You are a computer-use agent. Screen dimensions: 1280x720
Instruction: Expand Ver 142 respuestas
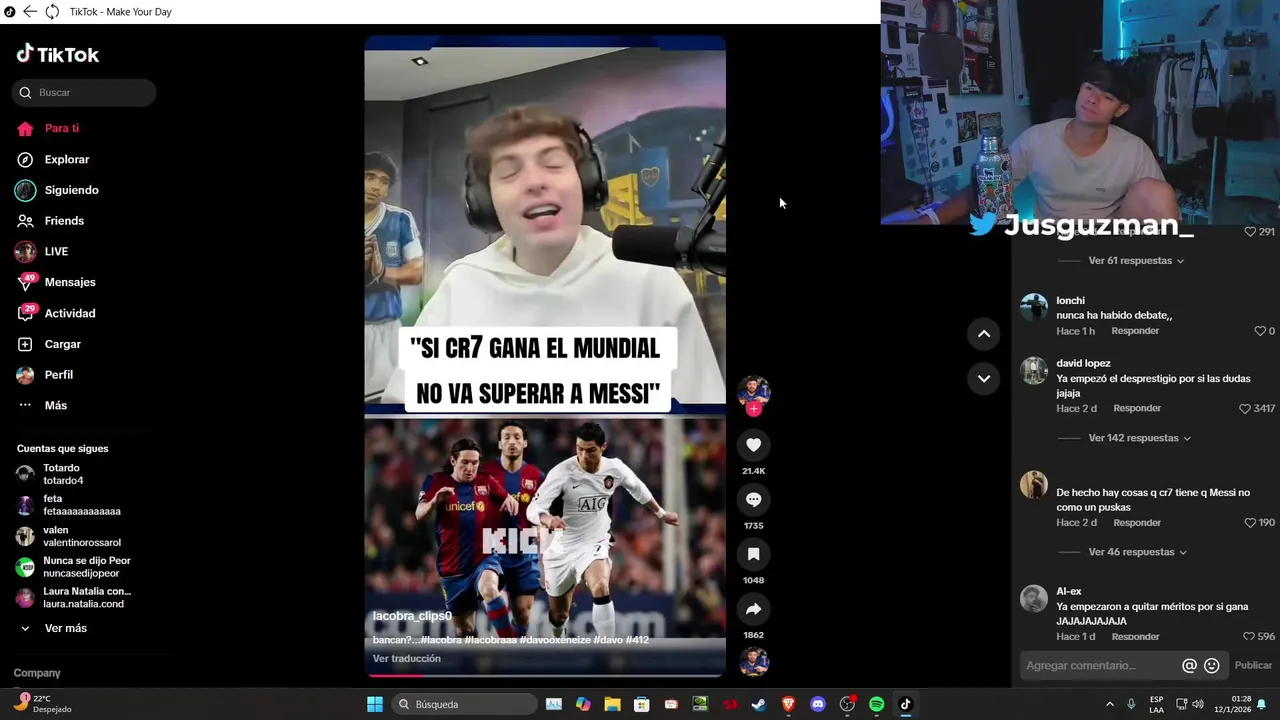tap(1139, 438)
